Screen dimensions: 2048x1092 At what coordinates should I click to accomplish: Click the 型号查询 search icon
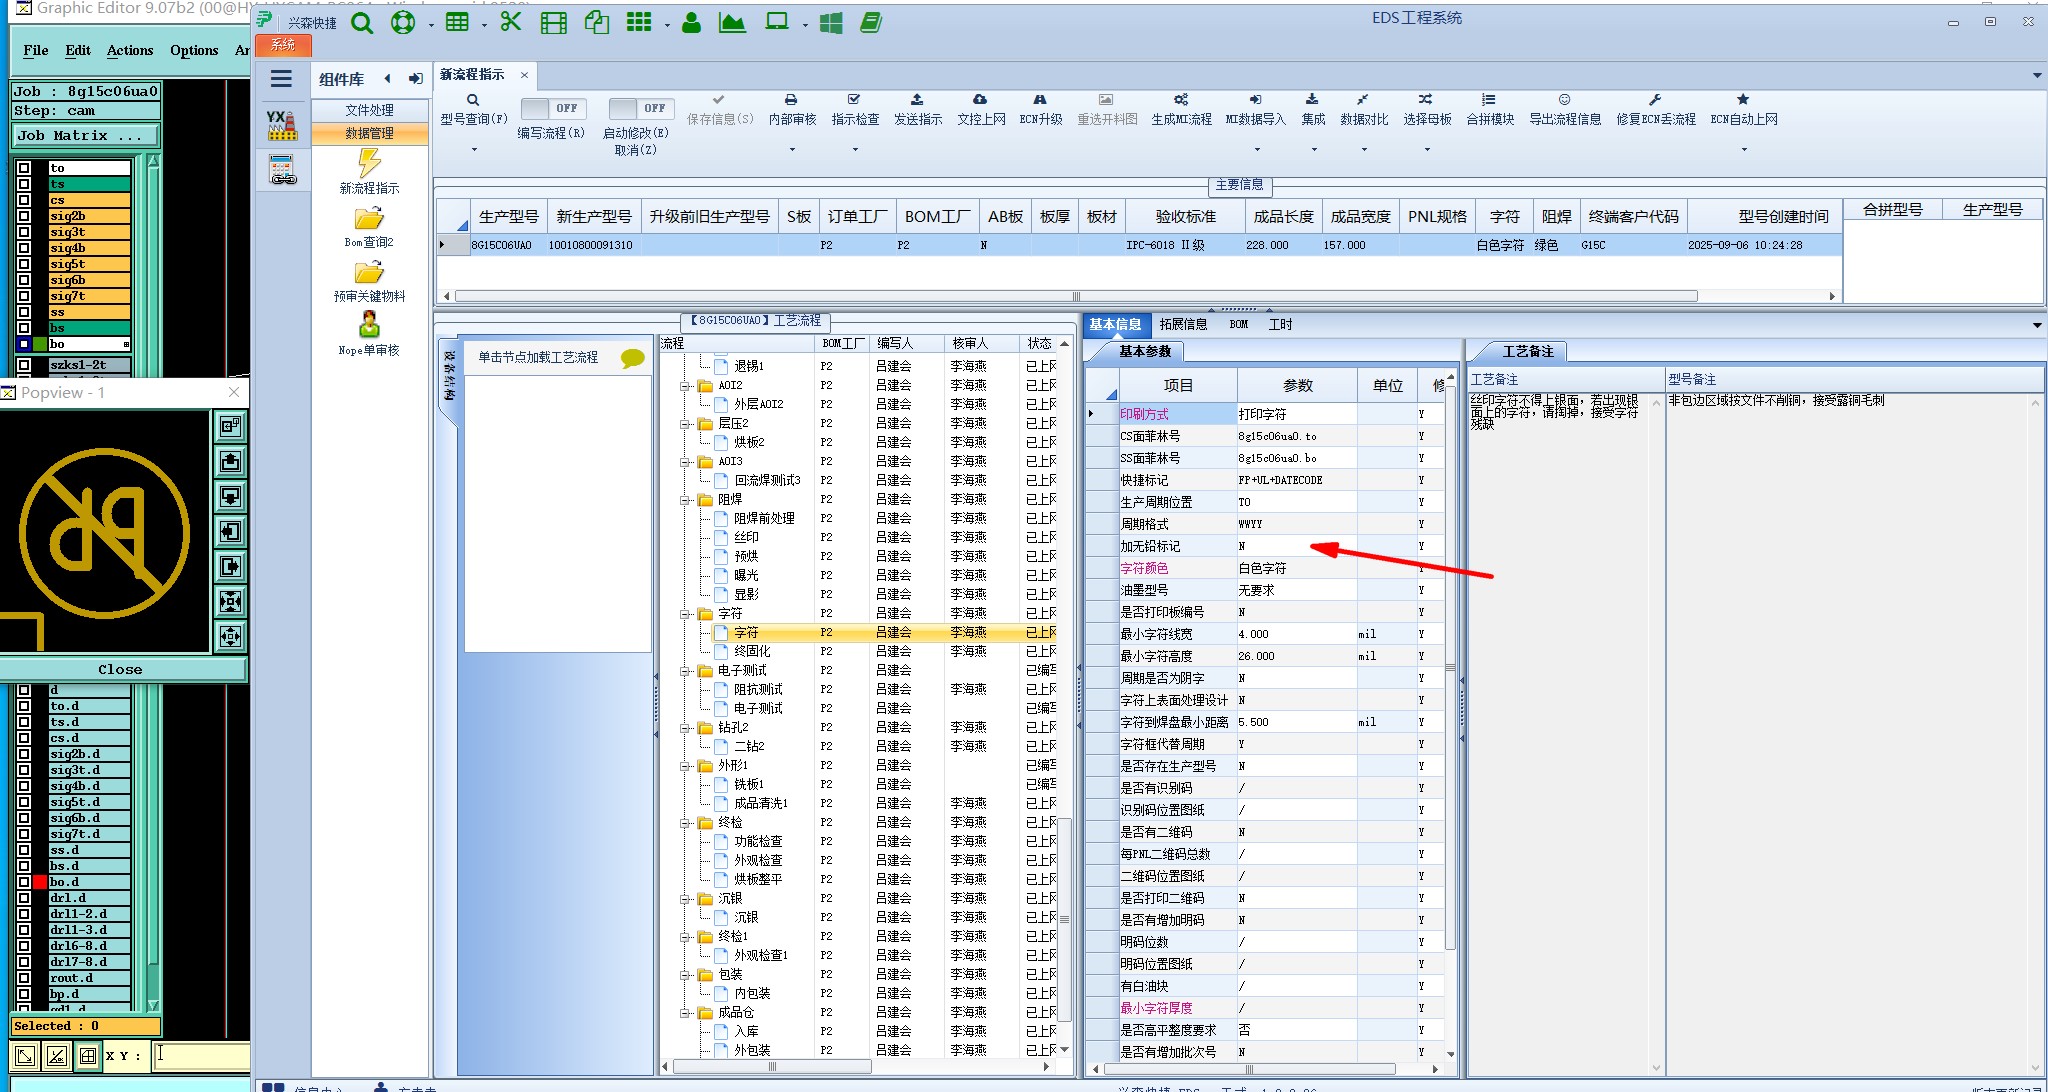point(473,100)
